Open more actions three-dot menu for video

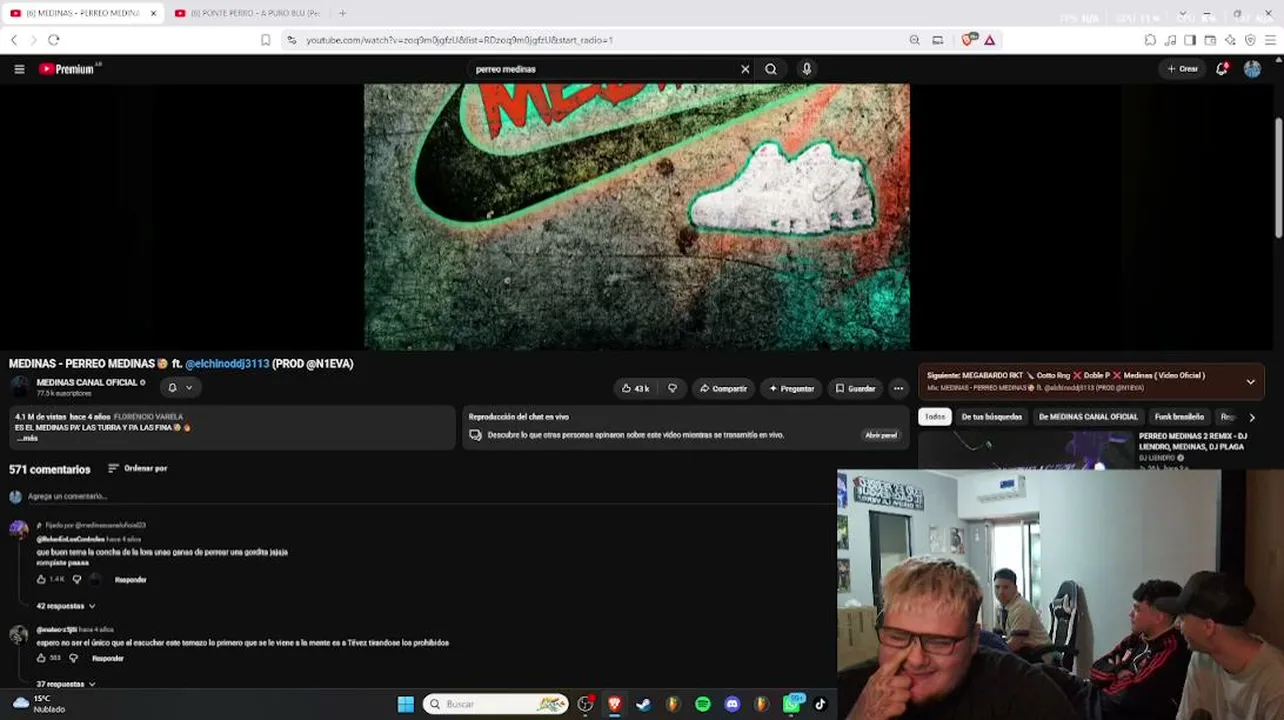coord(898,388)
